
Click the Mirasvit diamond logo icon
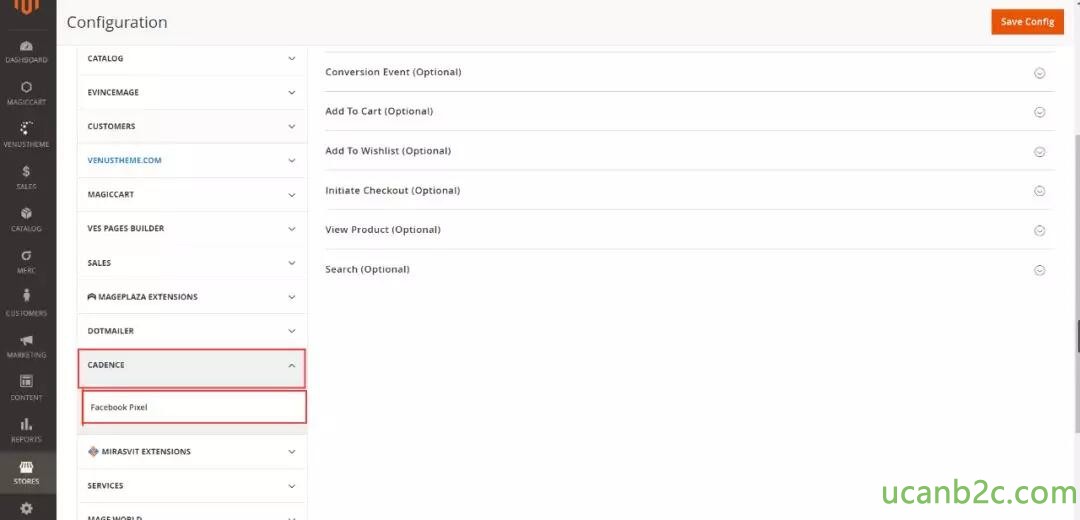pos(94,452)
